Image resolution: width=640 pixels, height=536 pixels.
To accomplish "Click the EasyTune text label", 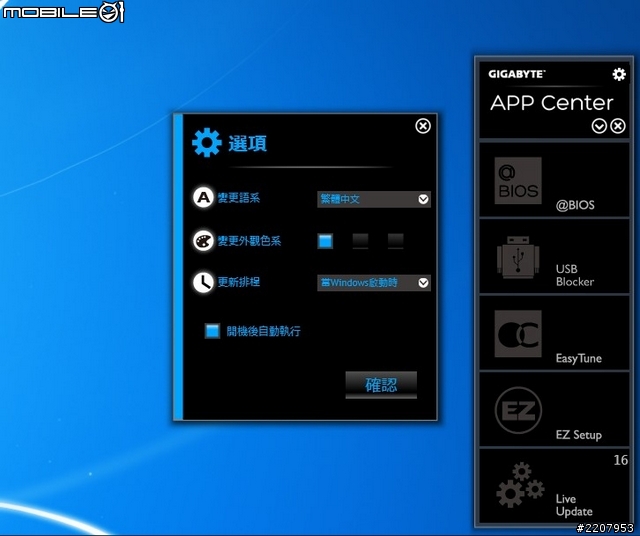I will 579,358.
